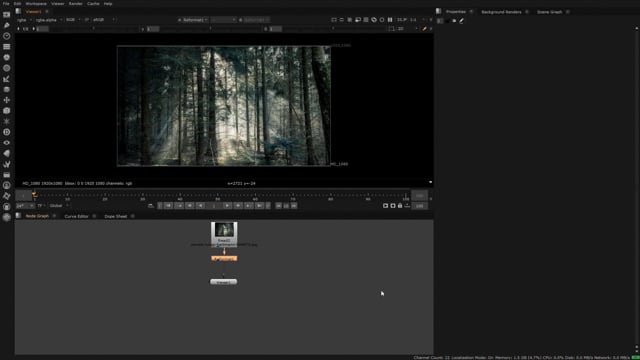Open the ToolSets toolbar menu

tap(7, 164)
